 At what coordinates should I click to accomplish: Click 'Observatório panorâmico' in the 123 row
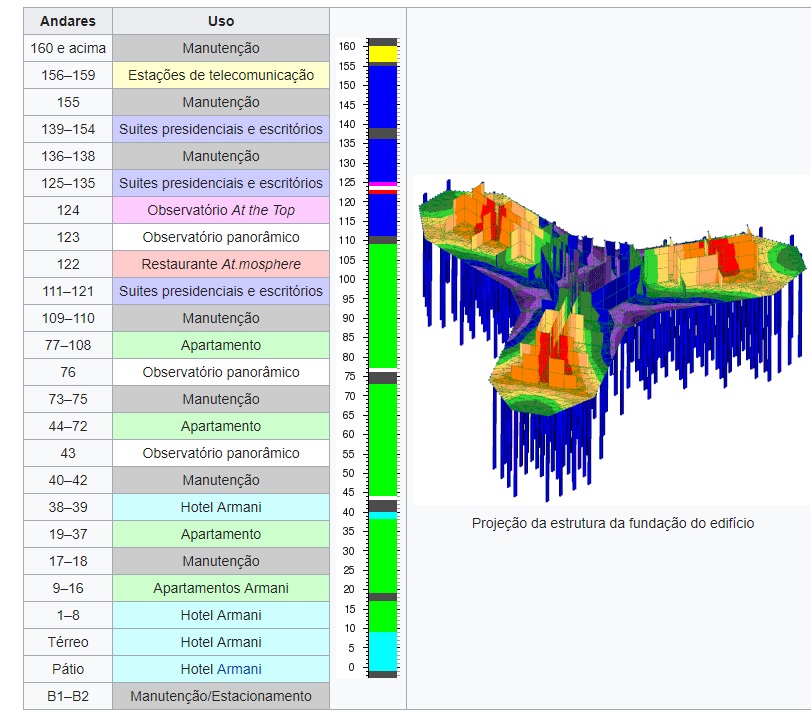point(221,237)
